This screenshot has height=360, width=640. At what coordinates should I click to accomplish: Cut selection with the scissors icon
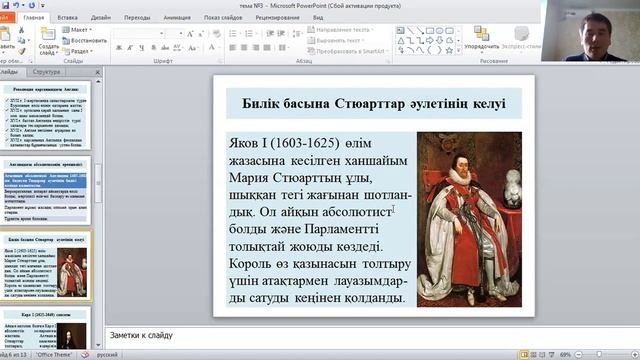point(21,30)
